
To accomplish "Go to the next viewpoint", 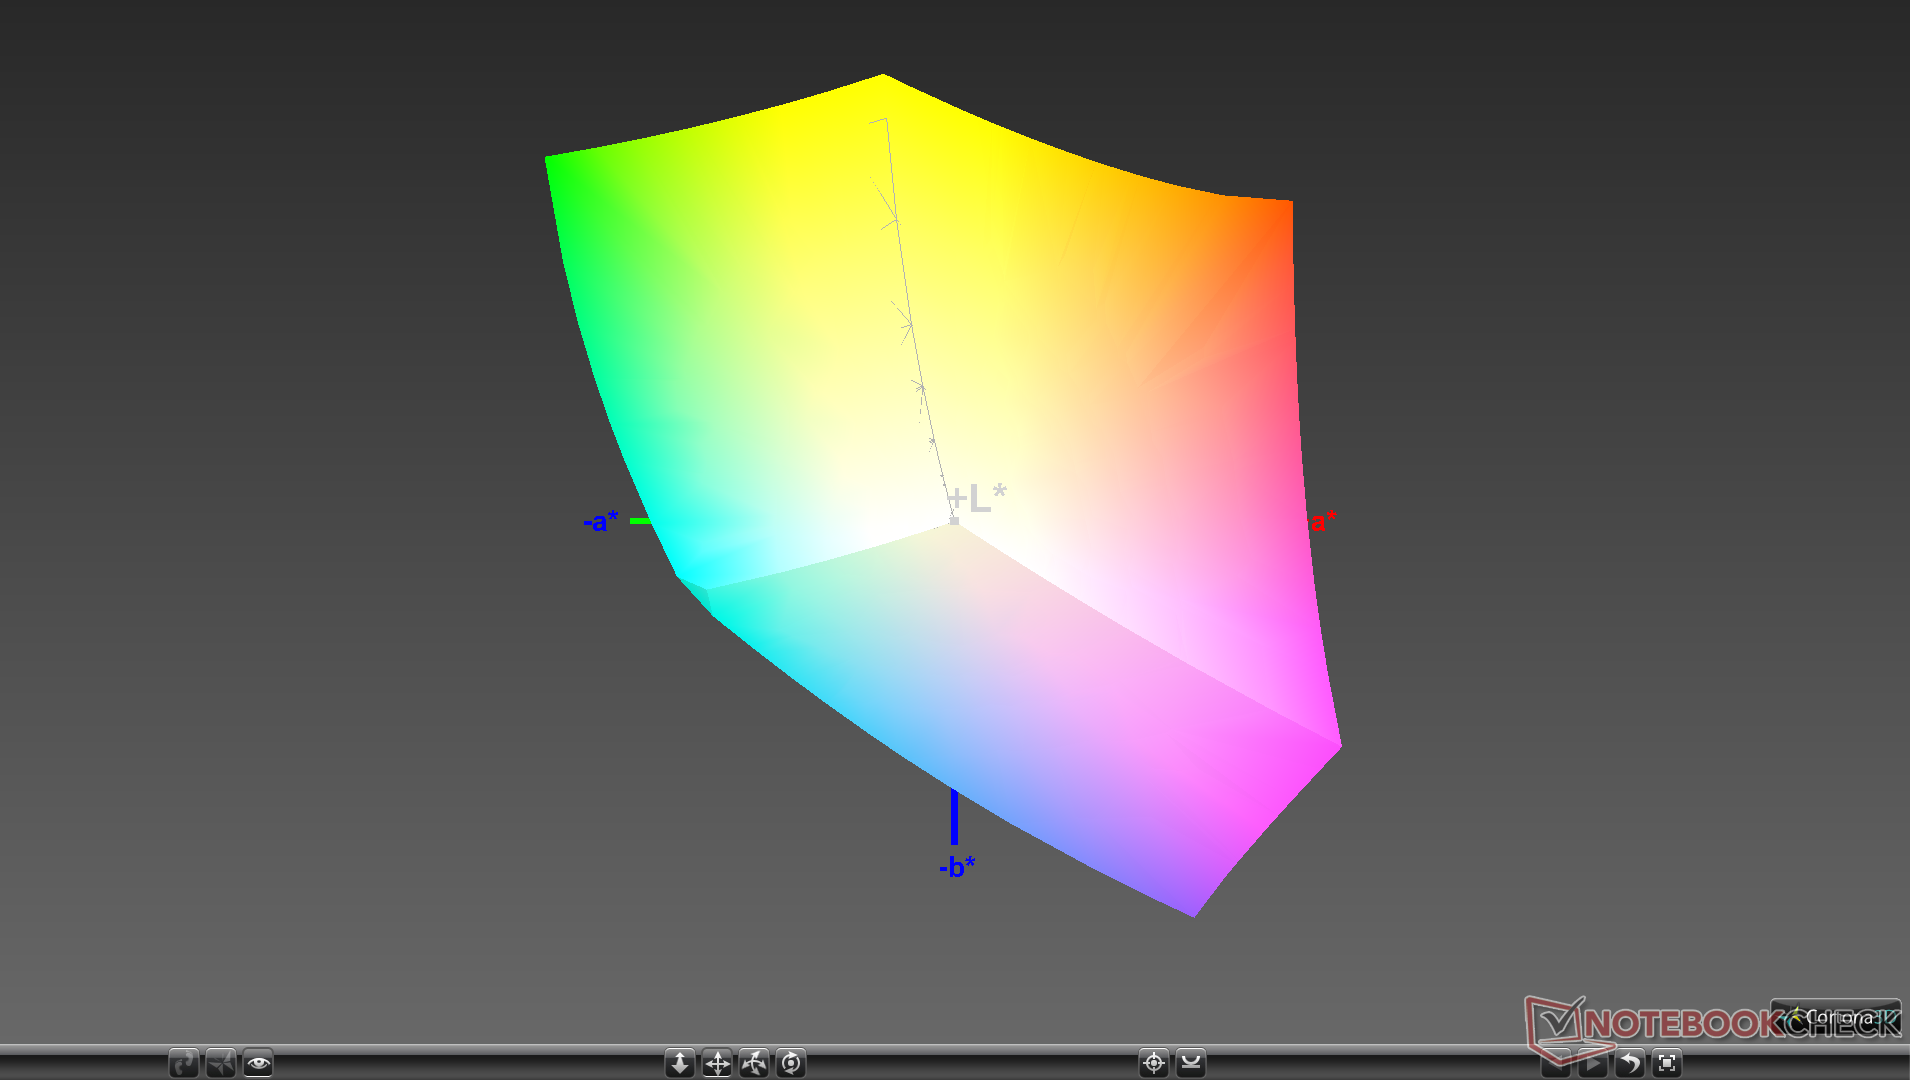I will point(1593,1065).
